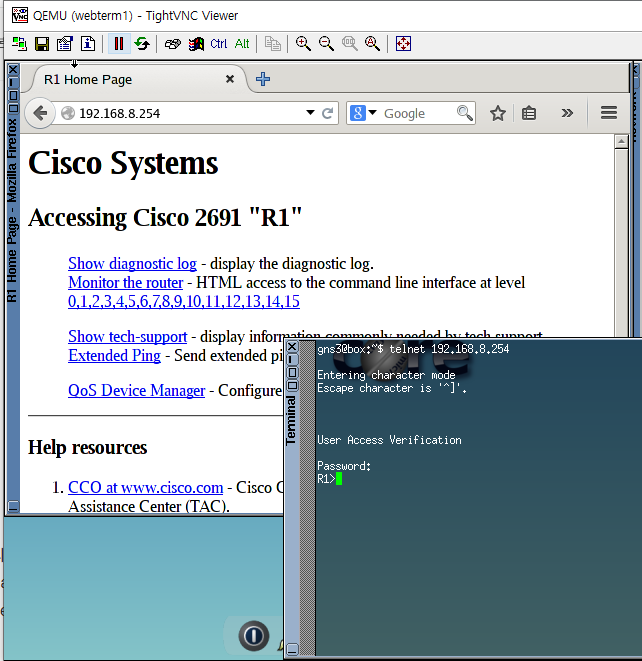Open the connection options icon in TightVNC toolbar
The width and height of the screenshot is (642, 661).
65,43
